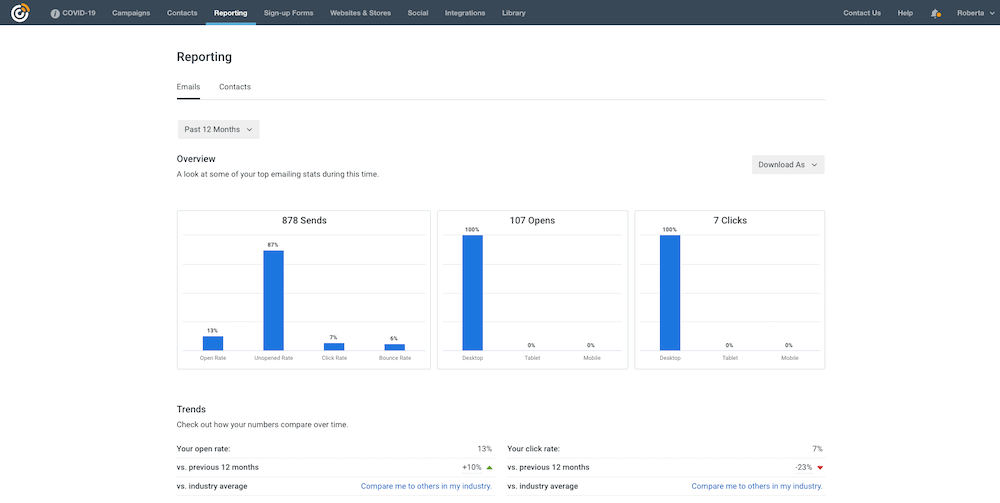The width and height of the screenshot is (1000, 503).
Task: Click the Unopened Rate bar in Sends chart
Action: [x=273, y=300]
